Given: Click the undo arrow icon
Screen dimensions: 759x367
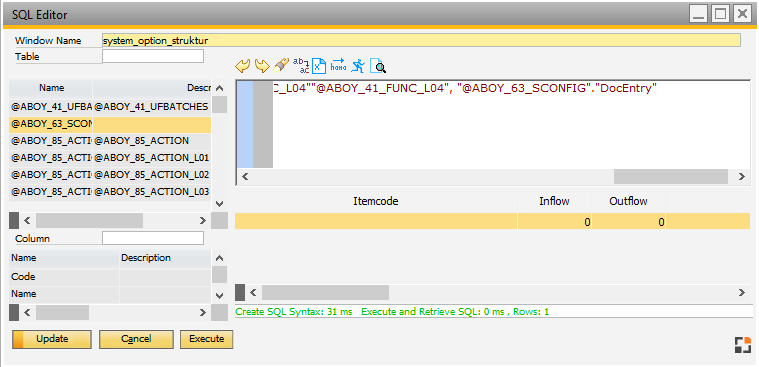Looking at the screenshot, I should 242,65.
